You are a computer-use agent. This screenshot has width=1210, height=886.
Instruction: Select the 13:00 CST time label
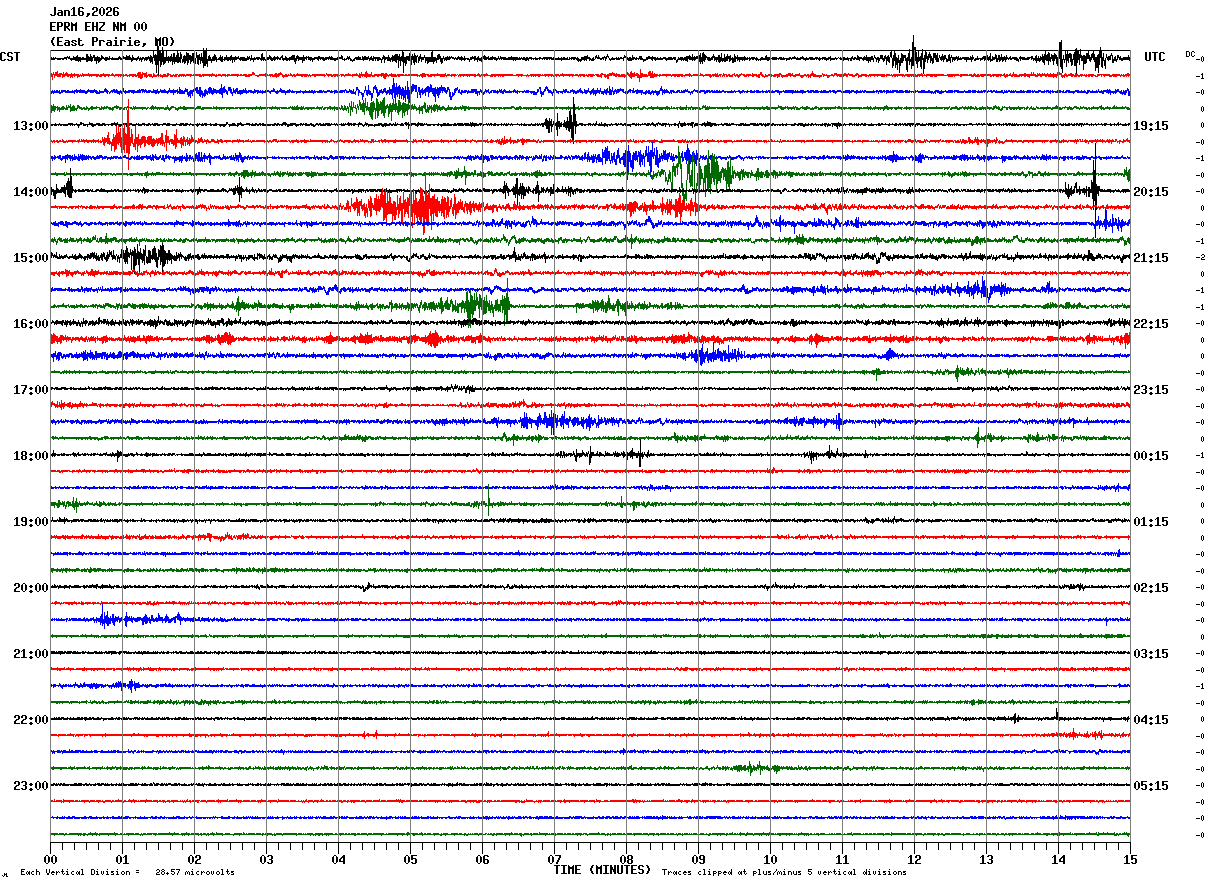click(x=31, y=126)
